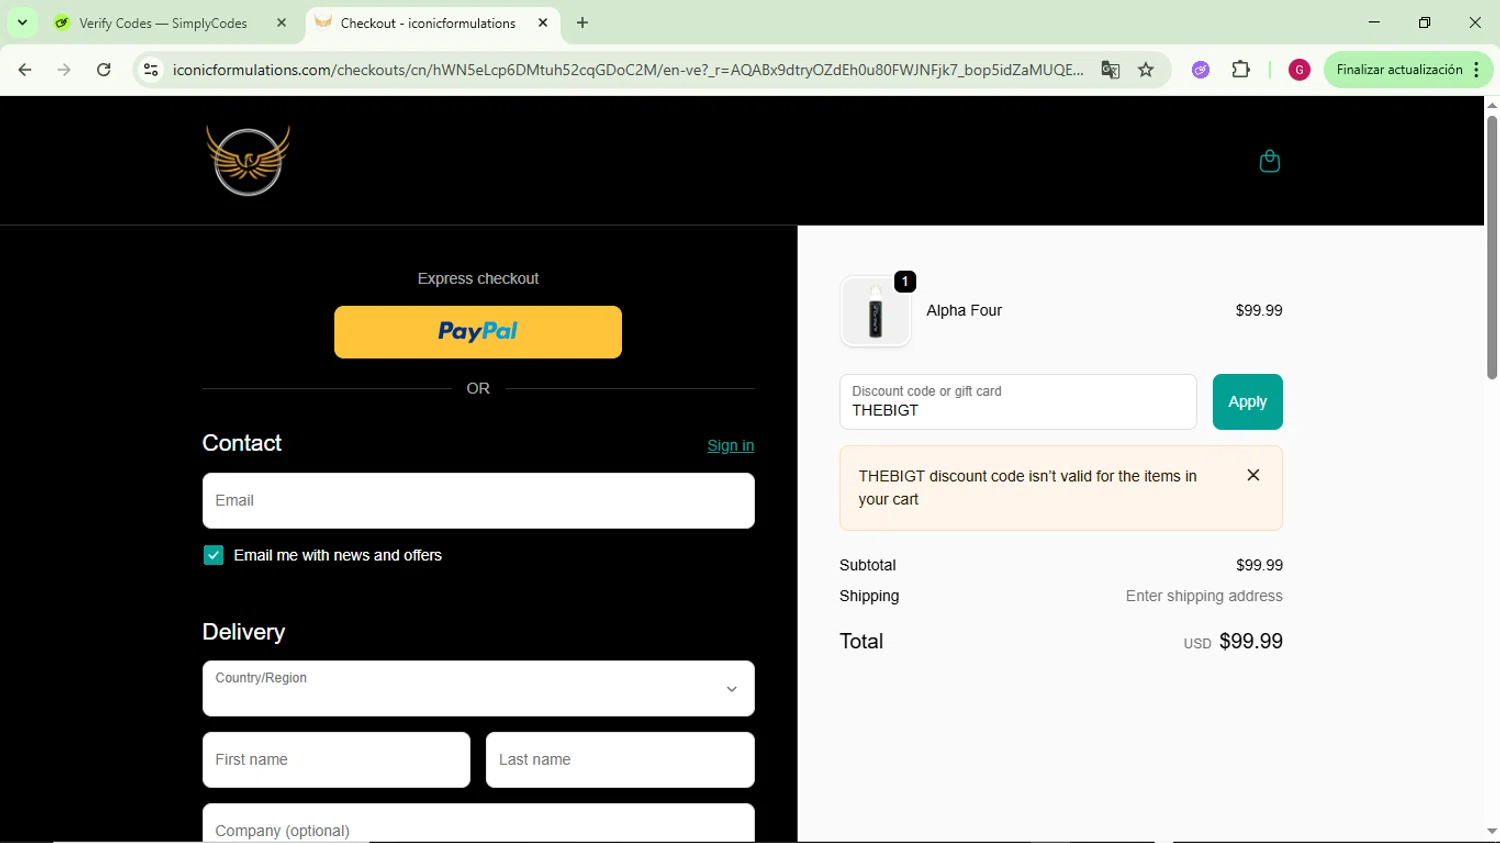Viewport: 1500px width, 843px height.
Task: Close the Checkout iconicformulations tab
Action: [x=543, y=23]
